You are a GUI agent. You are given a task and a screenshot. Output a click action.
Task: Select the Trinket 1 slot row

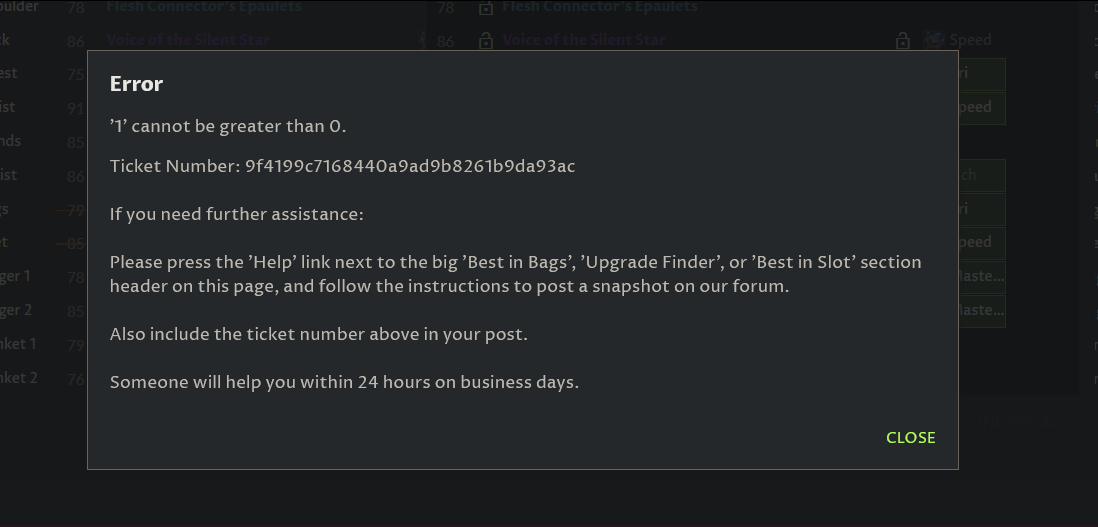18,344
